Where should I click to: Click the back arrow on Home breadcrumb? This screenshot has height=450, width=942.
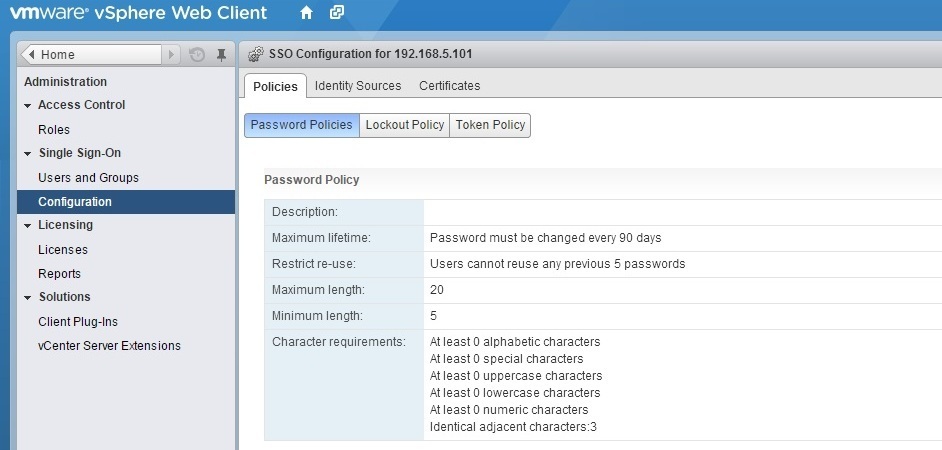[31, 55]
